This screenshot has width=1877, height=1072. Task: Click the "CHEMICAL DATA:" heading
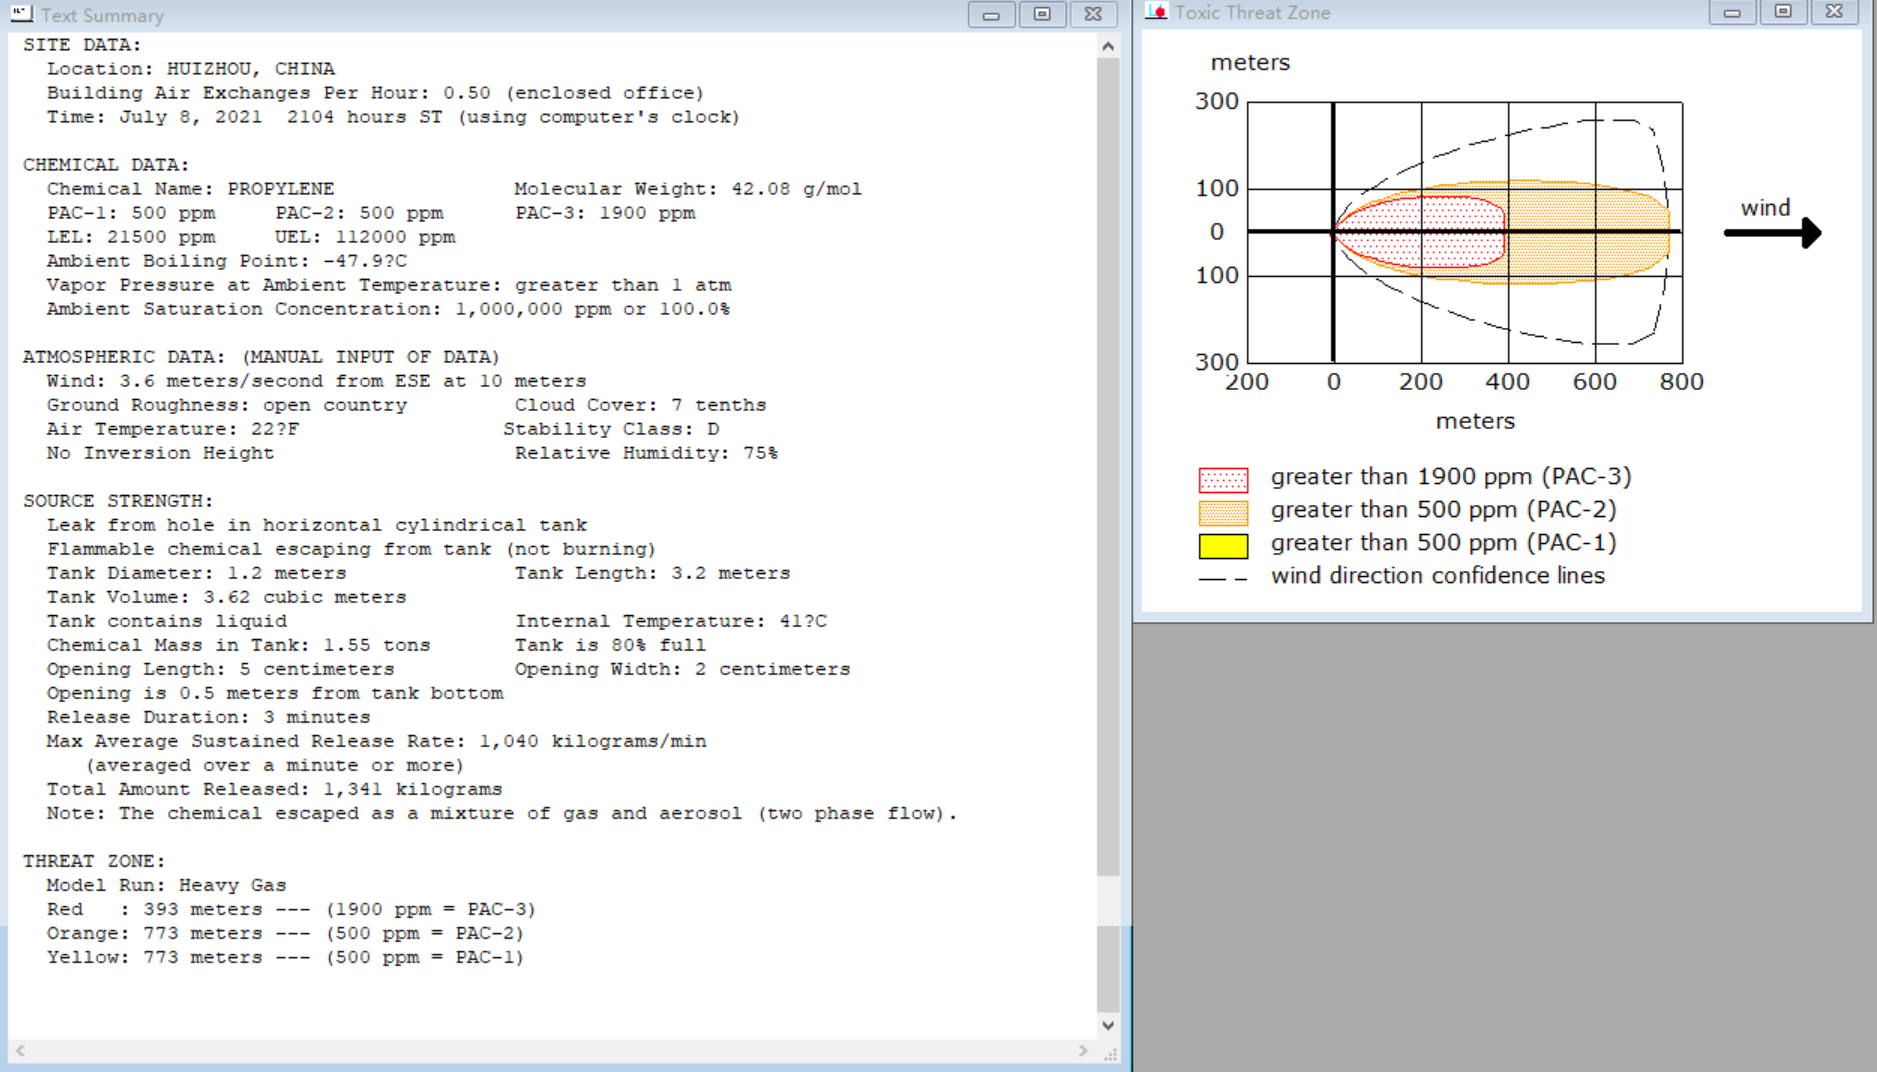[x=106, y=165]
